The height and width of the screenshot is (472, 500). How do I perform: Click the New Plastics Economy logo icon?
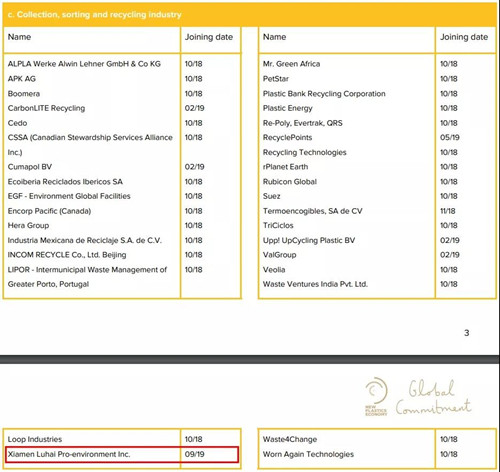tap(376, 396)
